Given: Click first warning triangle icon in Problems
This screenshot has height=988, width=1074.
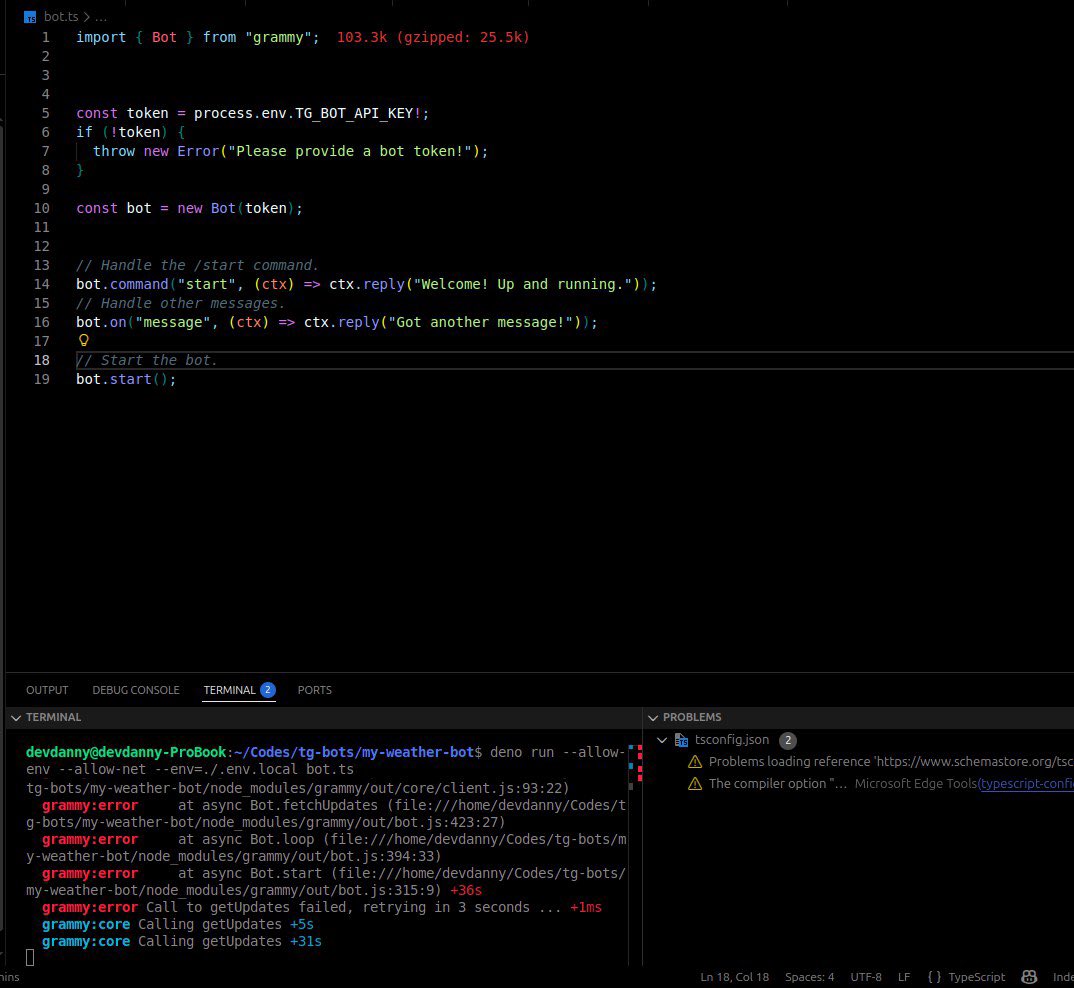Looking at the screenshot, I should (x=695, y=762).
